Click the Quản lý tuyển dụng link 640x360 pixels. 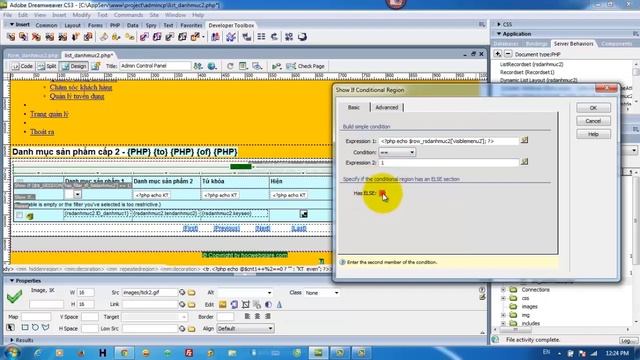tap(77, 96)
